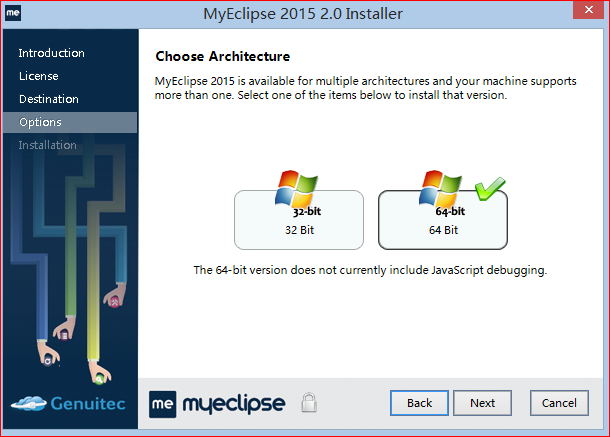
Task: Click the 'me' app icon in title bar
Action: 13,13
